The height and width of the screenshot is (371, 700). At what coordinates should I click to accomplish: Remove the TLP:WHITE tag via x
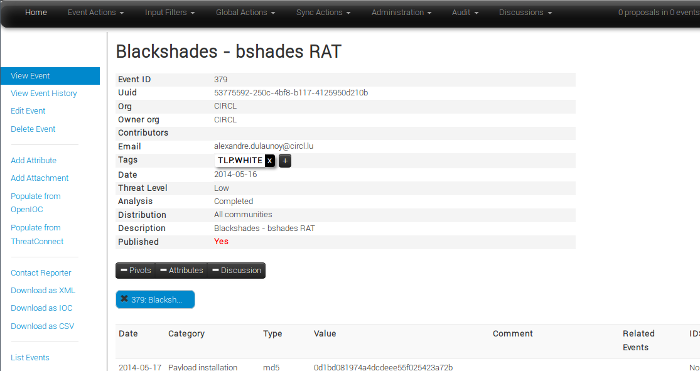point(270,161)
